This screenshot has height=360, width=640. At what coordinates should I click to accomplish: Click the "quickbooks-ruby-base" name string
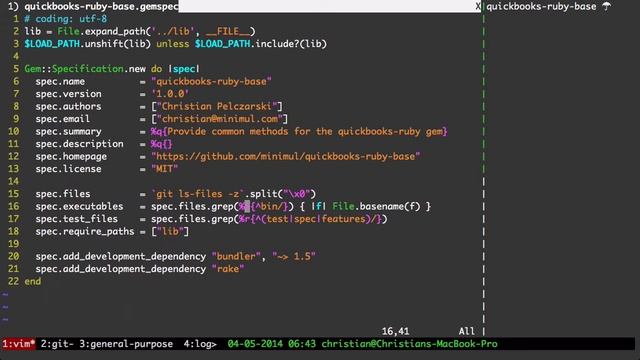point(211,81)
